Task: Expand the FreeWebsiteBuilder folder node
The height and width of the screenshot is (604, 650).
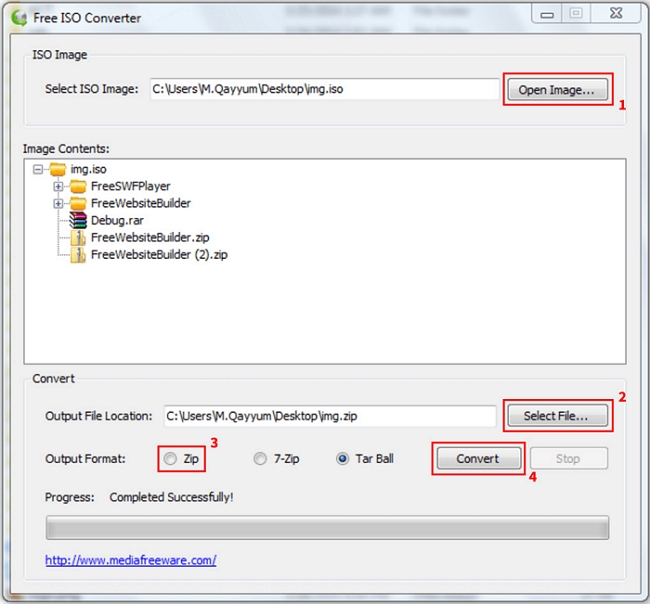Action: click(x=58, y=204)
